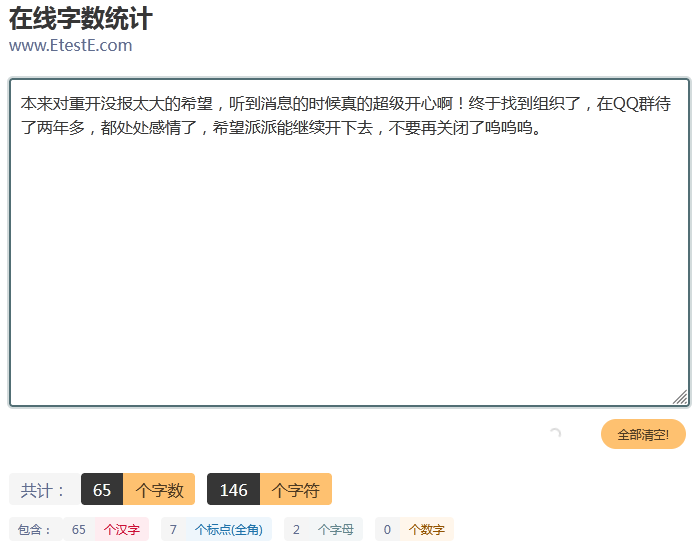Image resolution: width=693 pixels, height=548 pixels.
Task: Click the words 呜呜呜 in the textarea
Action: coord(509,128)
